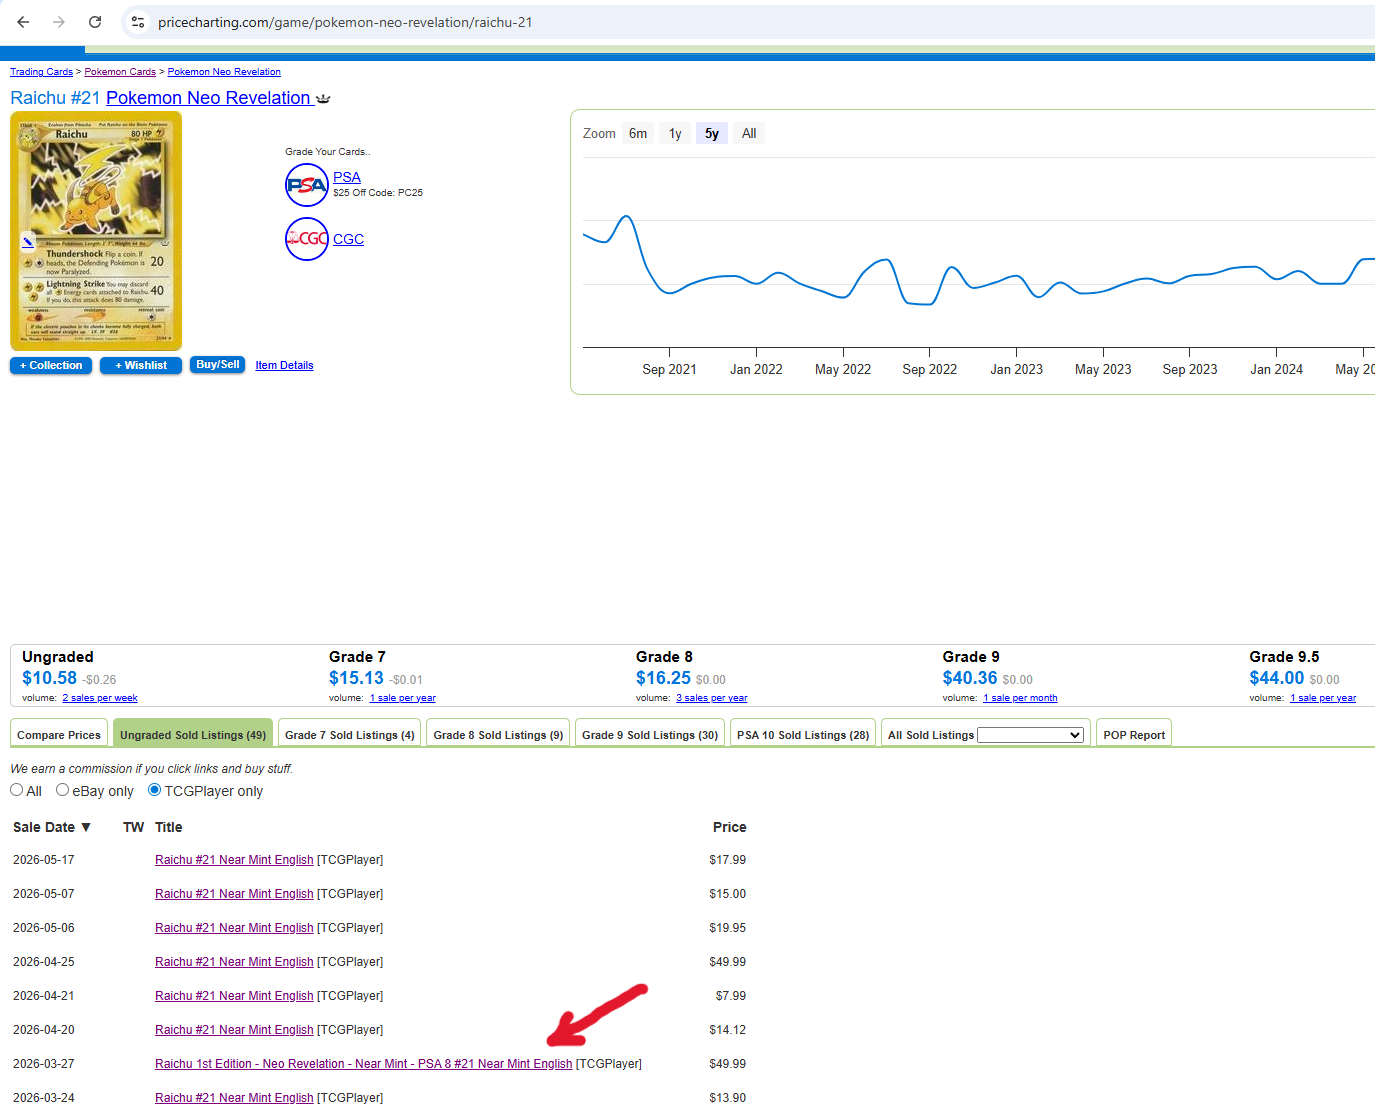Image resolution: width=1375 pixels, height=1108 pixels.
Task: Open the All Sold Listings dropdown
Action: pos(1030,735)
